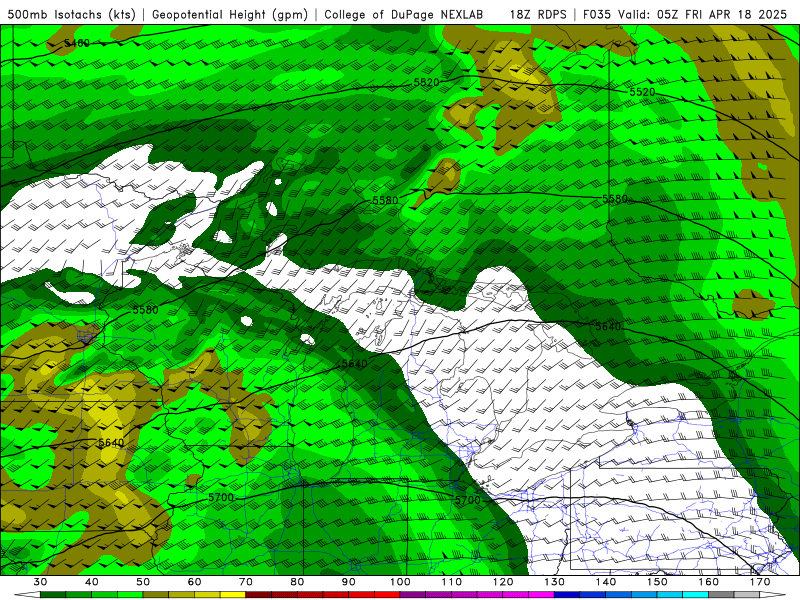
Task: Click the 160 kts colorbar label
Action: click(709, 582)
